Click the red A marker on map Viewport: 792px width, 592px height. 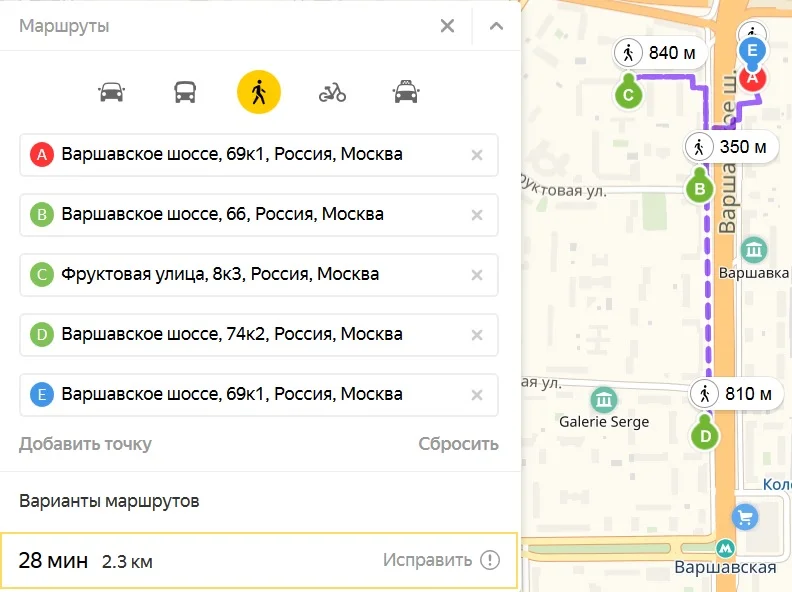753,81
